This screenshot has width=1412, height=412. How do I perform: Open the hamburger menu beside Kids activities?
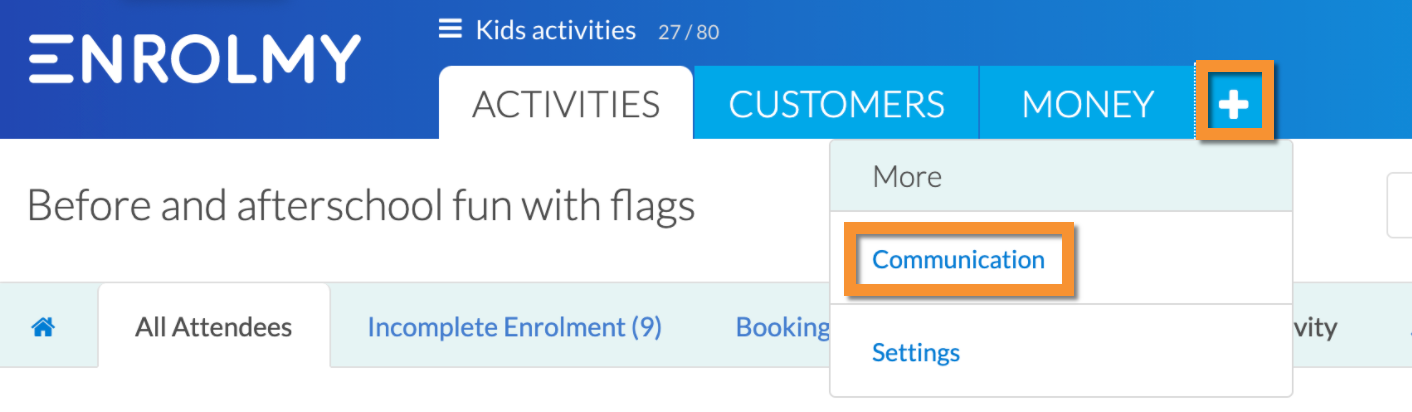tap(451, 30)
